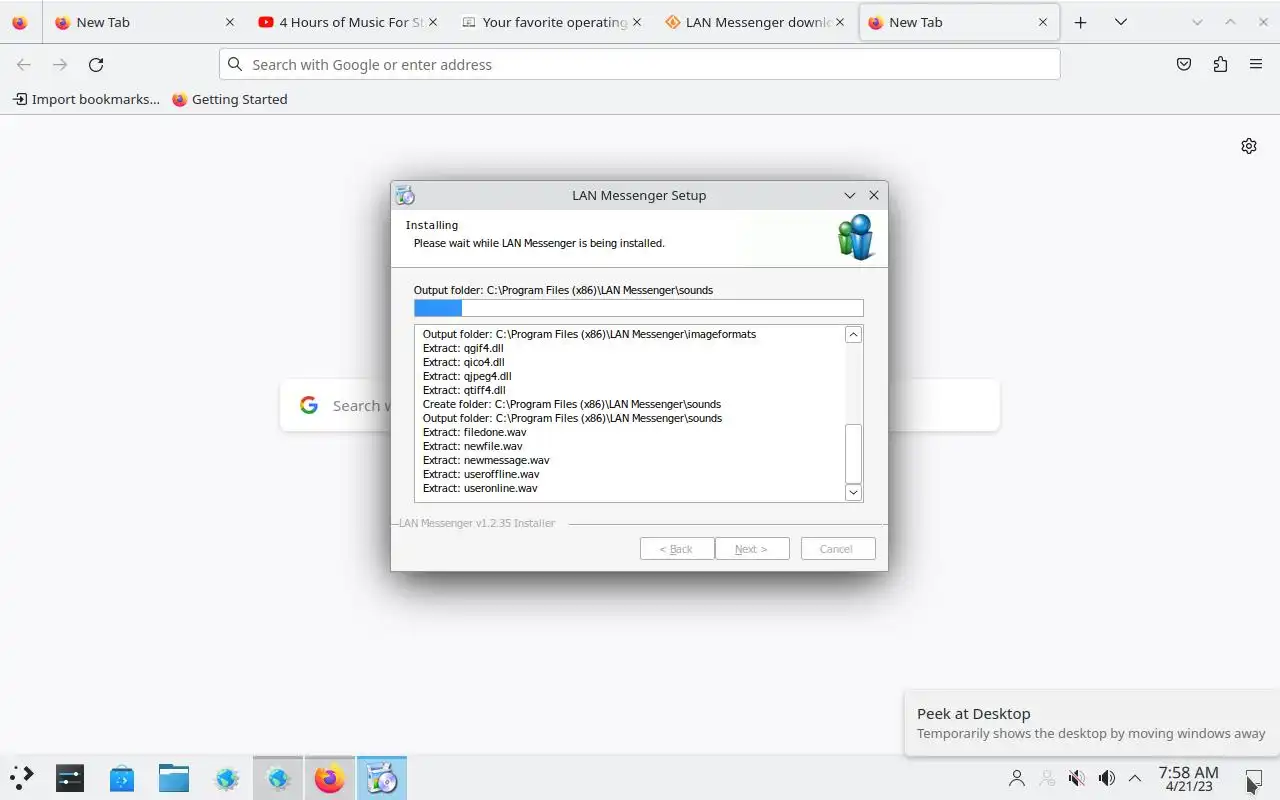Screen dimensions: 1280x800
Task: Open Save to Pocket icon
Action: click(x=1184, y=64)
